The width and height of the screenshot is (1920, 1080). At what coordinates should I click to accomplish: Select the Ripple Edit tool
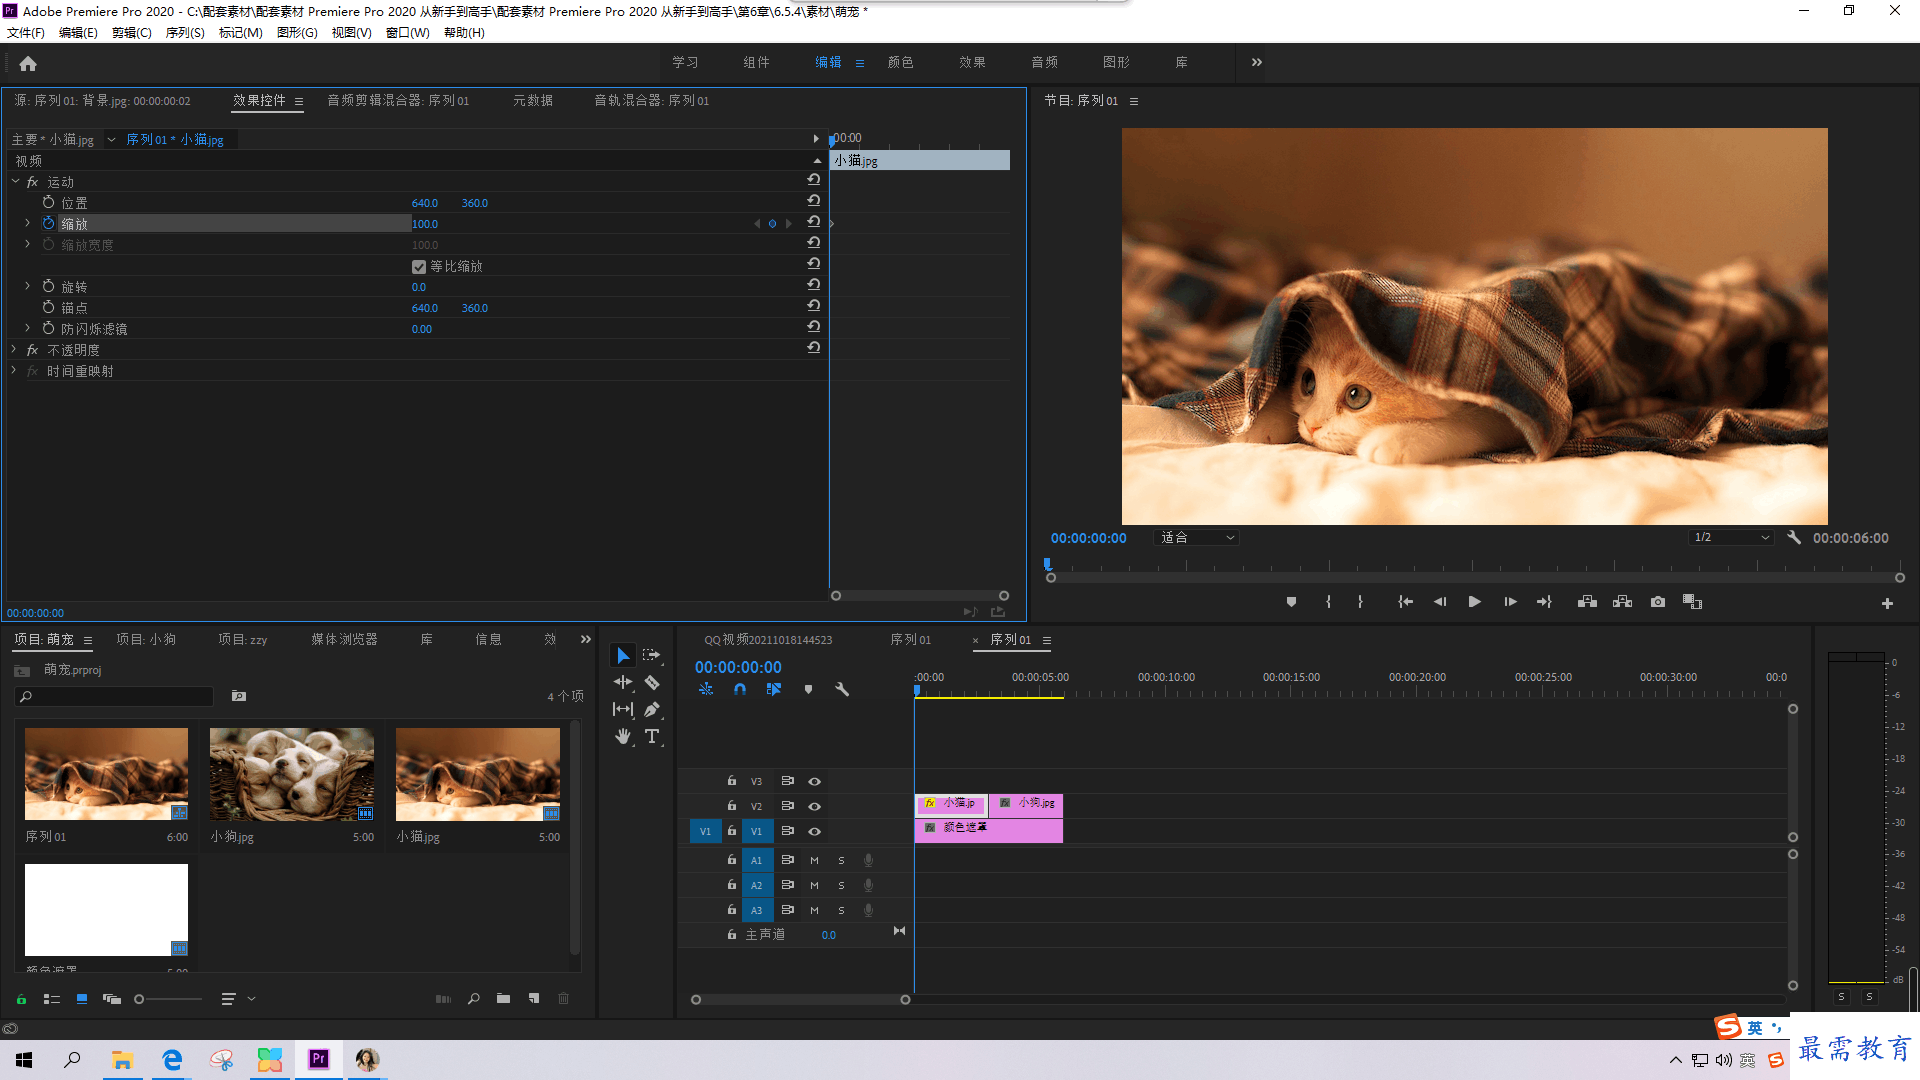click(x=623, y=682)
